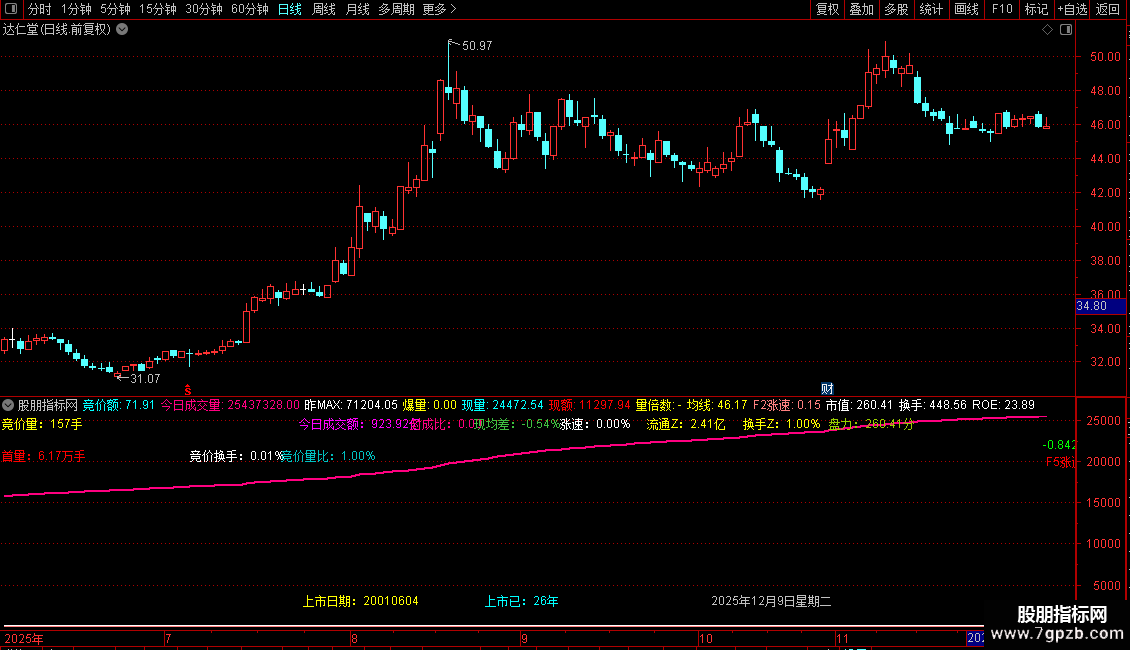Screen dimensions: 1130x650
Task: Click the 均线: 46.17 value
Action: [717, 405]
